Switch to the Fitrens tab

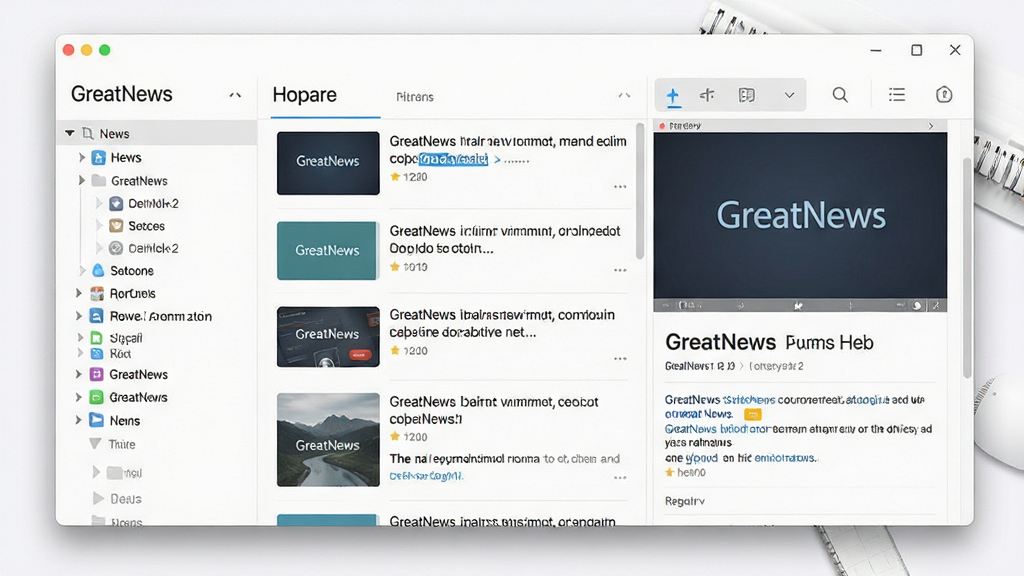415,97
